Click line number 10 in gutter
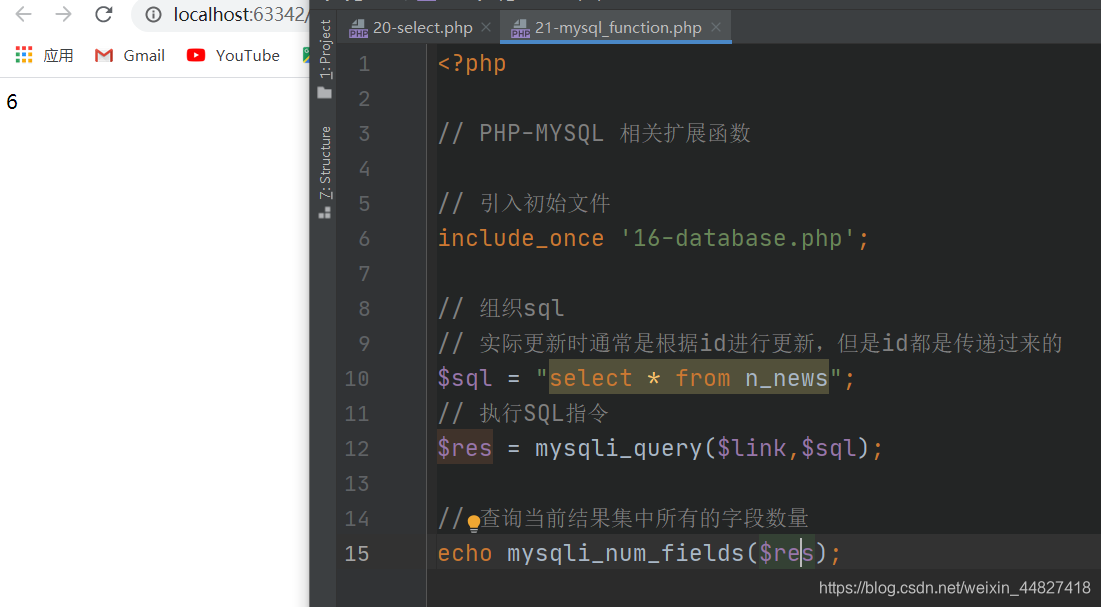This screenshot has width=1101, height=607. (357, 379)
